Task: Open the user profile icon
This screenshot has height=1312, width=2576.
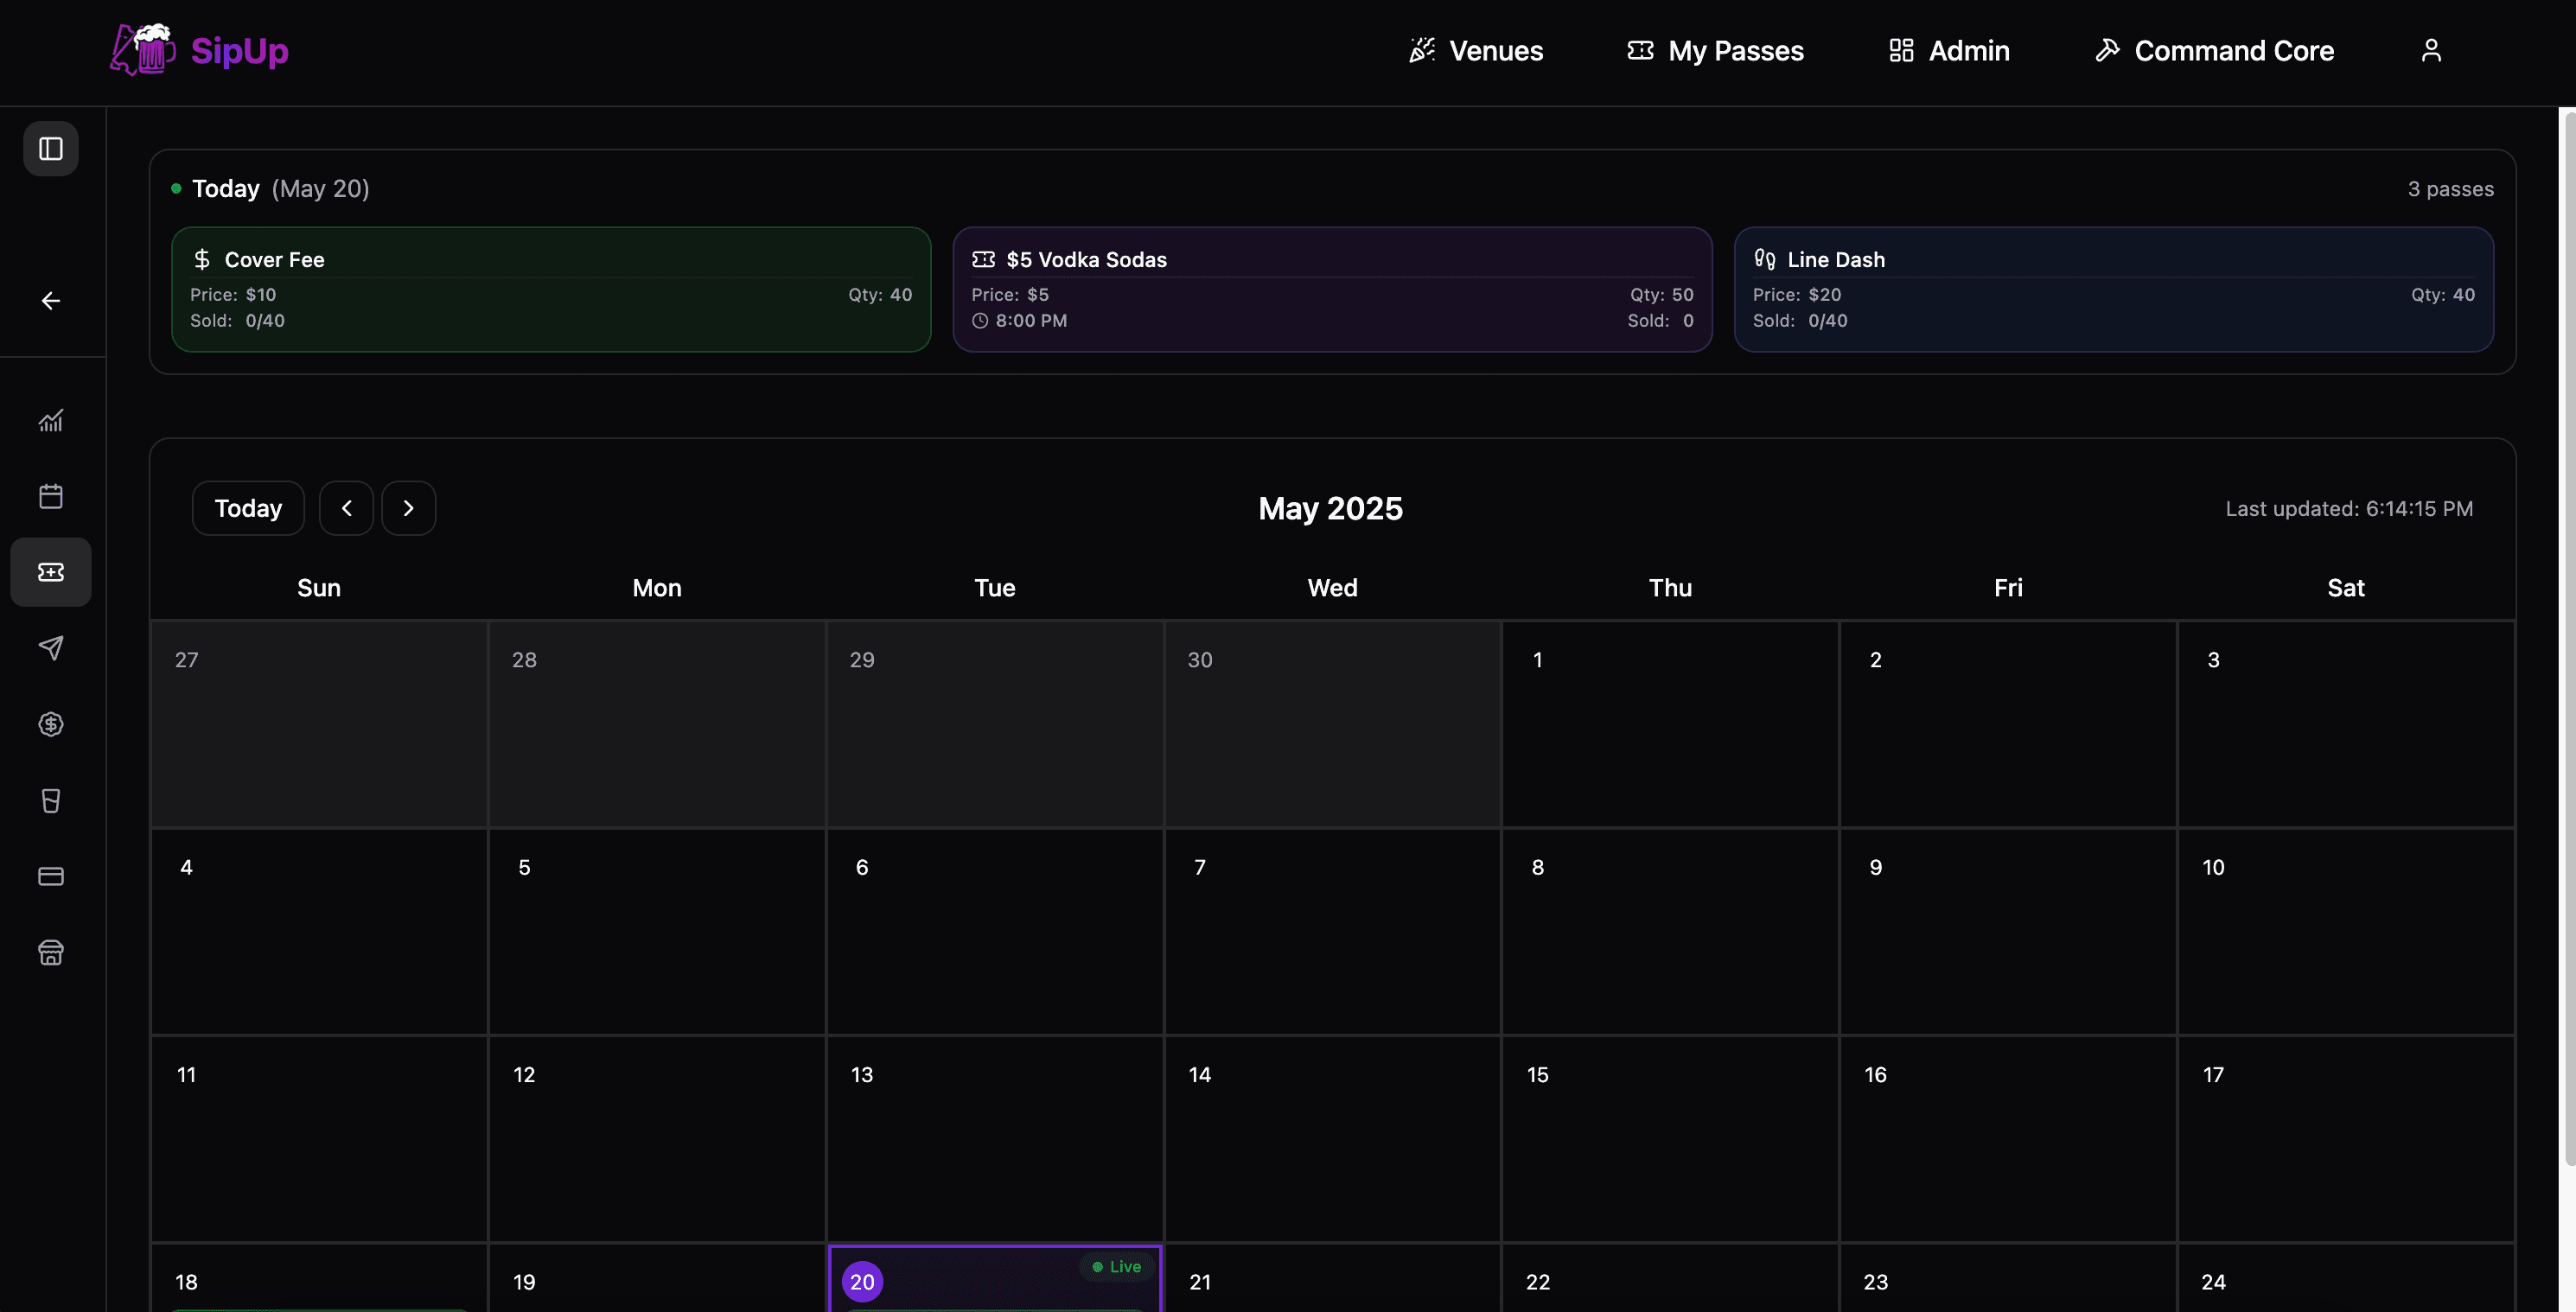Action: 2431,51
